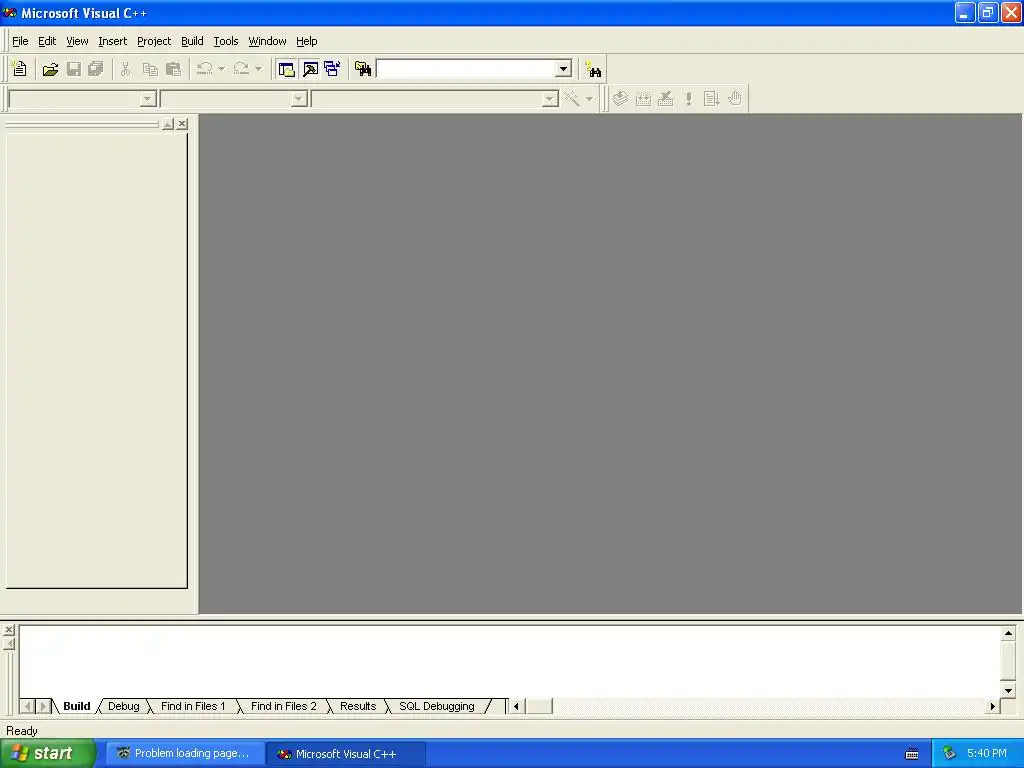Image resolution: width=1024 pixels, height=768 pixels.
Task: Click output vertical scrollbar down arrow
Action: 1008,690
